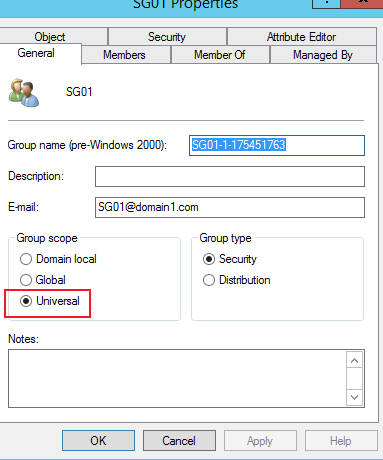Click the Cancel button
Image resolution: width=383 pixels, height=460 pixels.
pyautogui.click(x=179, y=441)
